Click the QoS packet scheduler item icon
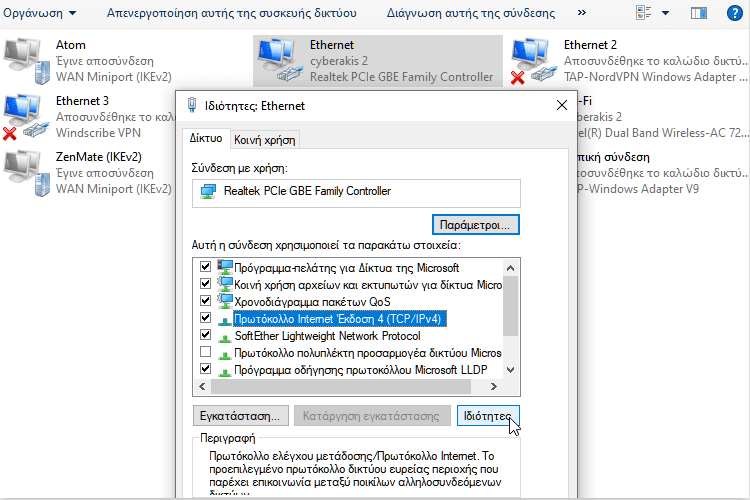The width and height of the screenshot is (750, 500). 225,301
